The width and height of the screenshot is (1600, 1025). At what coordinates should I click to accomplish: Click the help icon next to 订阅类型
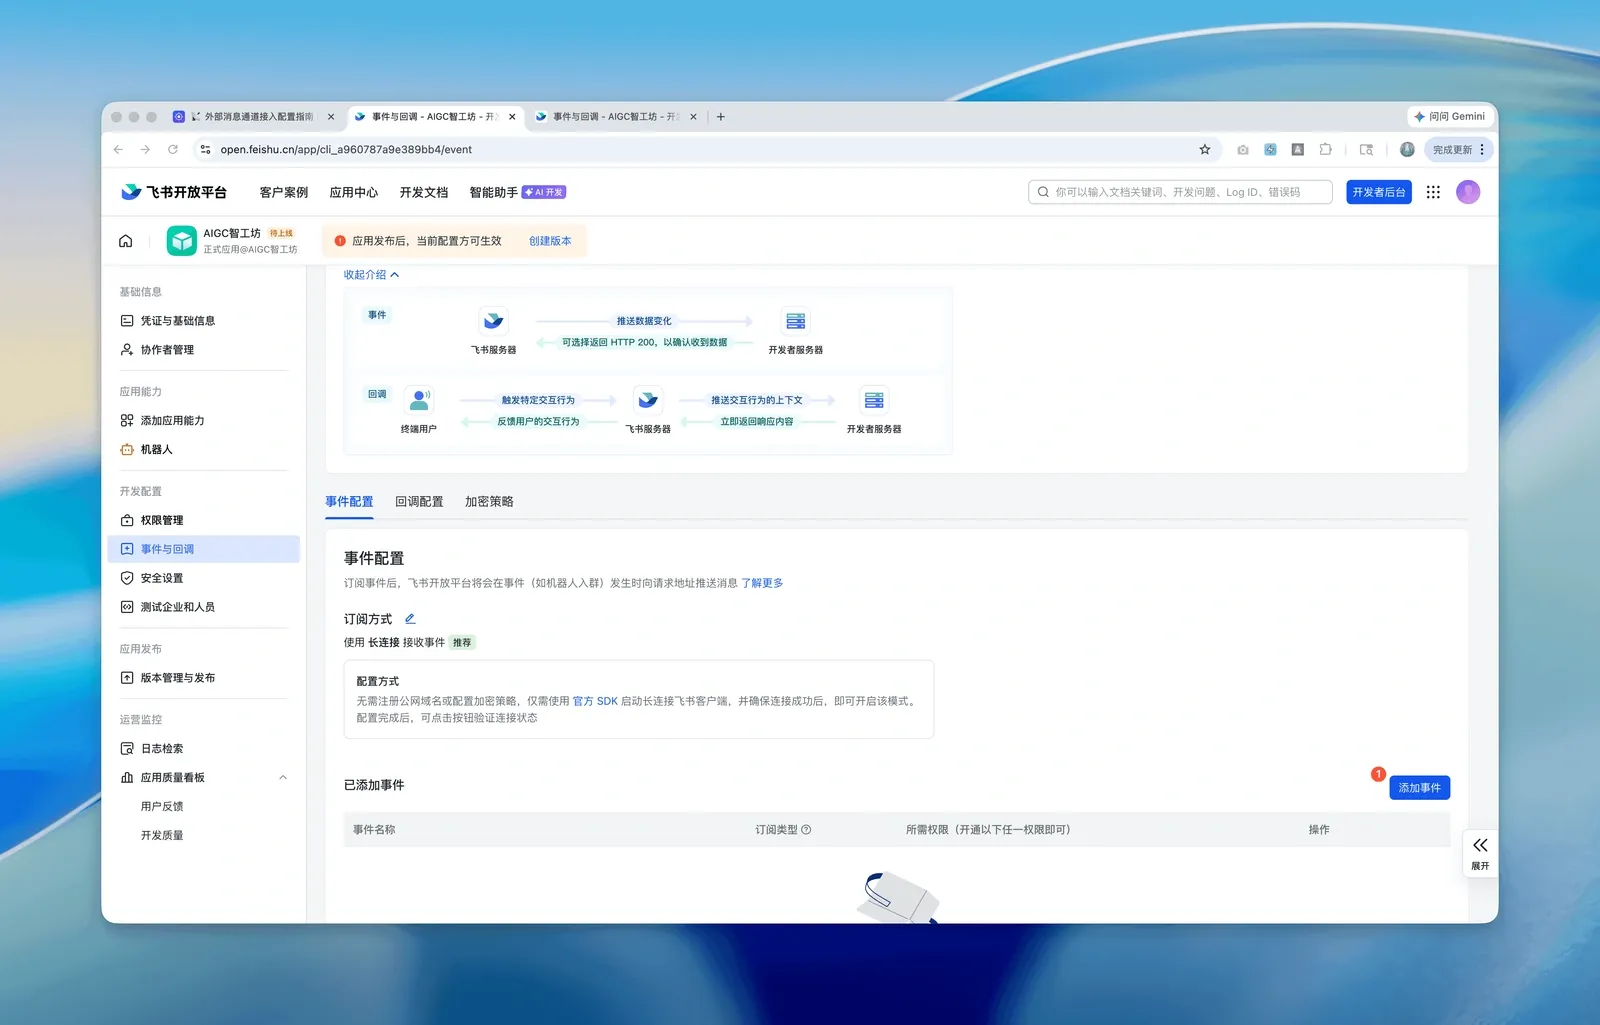806,830
